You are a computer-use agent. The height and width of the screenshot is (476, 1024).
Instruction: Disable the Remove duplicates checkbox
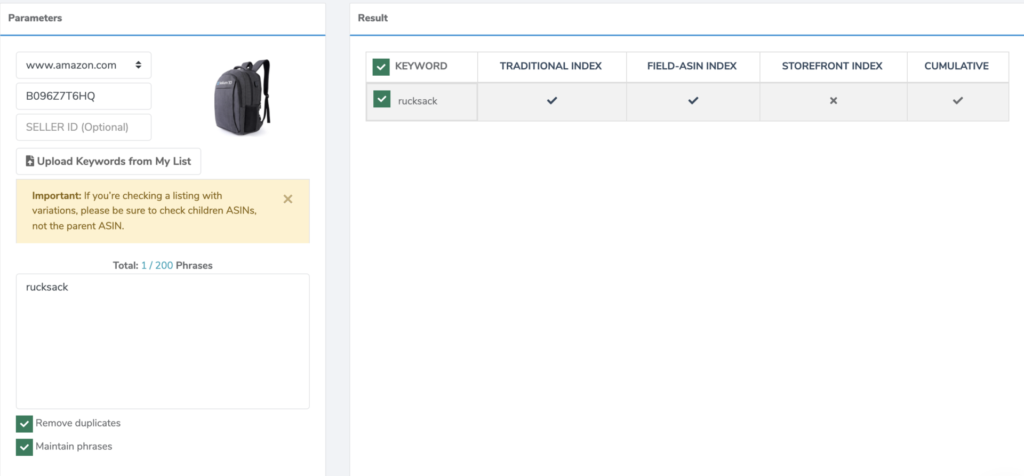[24, 423]
